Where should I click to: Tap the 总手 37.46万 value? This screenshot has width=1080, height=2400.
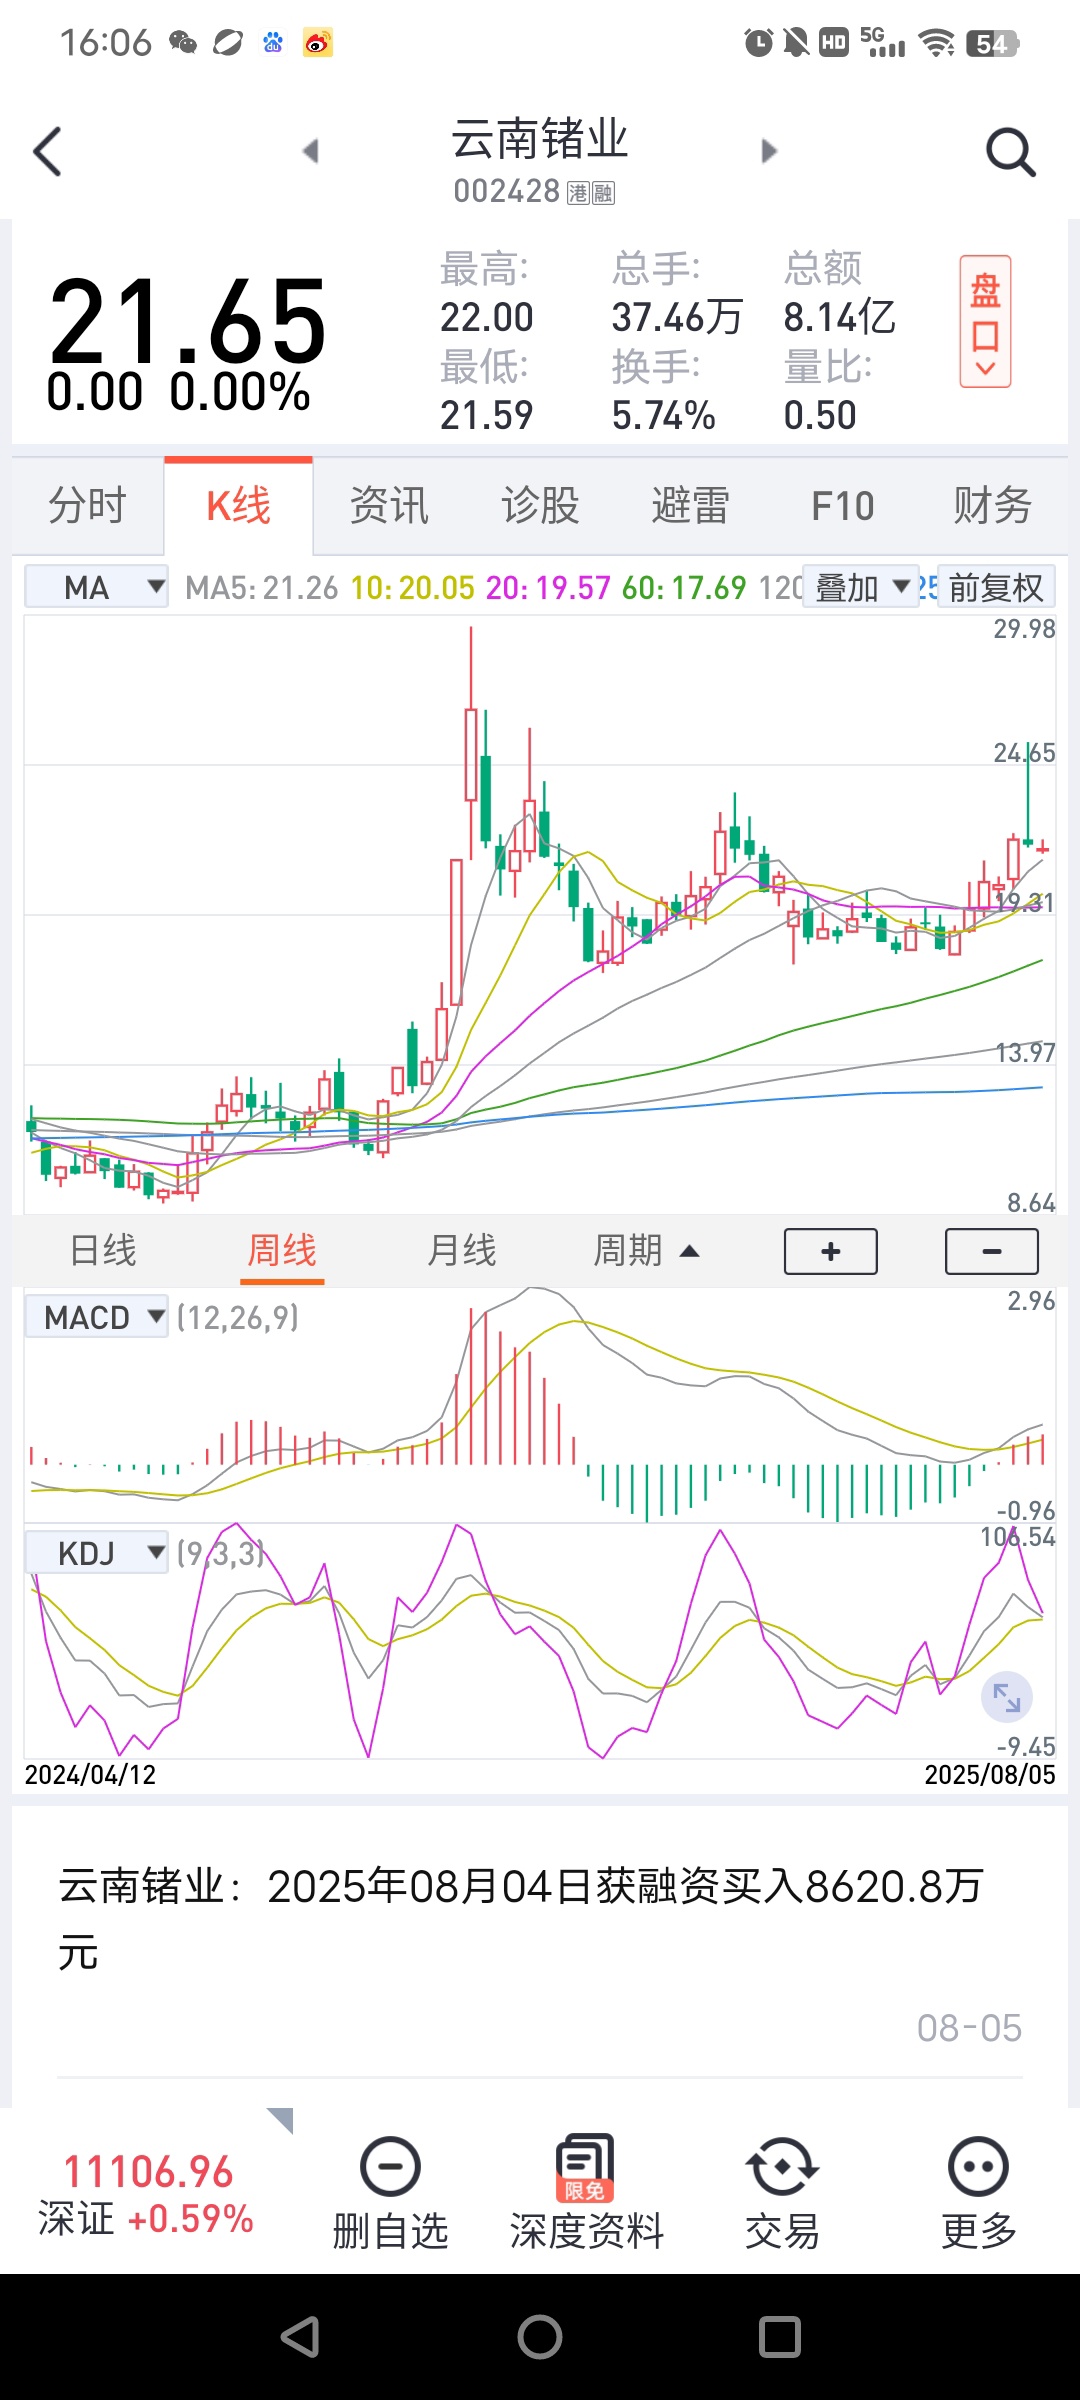(677, 317)
